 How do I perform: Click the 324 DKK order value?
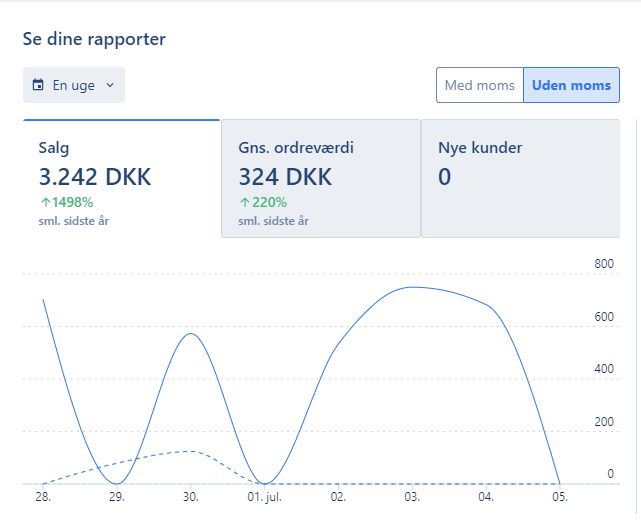(x=284, y=177)
